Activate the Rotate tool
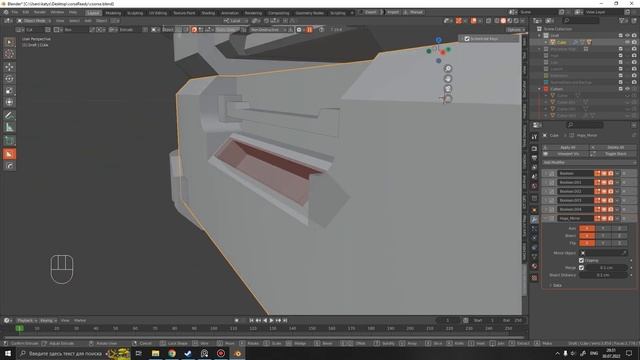The image size is (640, 360). pyautogui.click(x=9, y=79)
